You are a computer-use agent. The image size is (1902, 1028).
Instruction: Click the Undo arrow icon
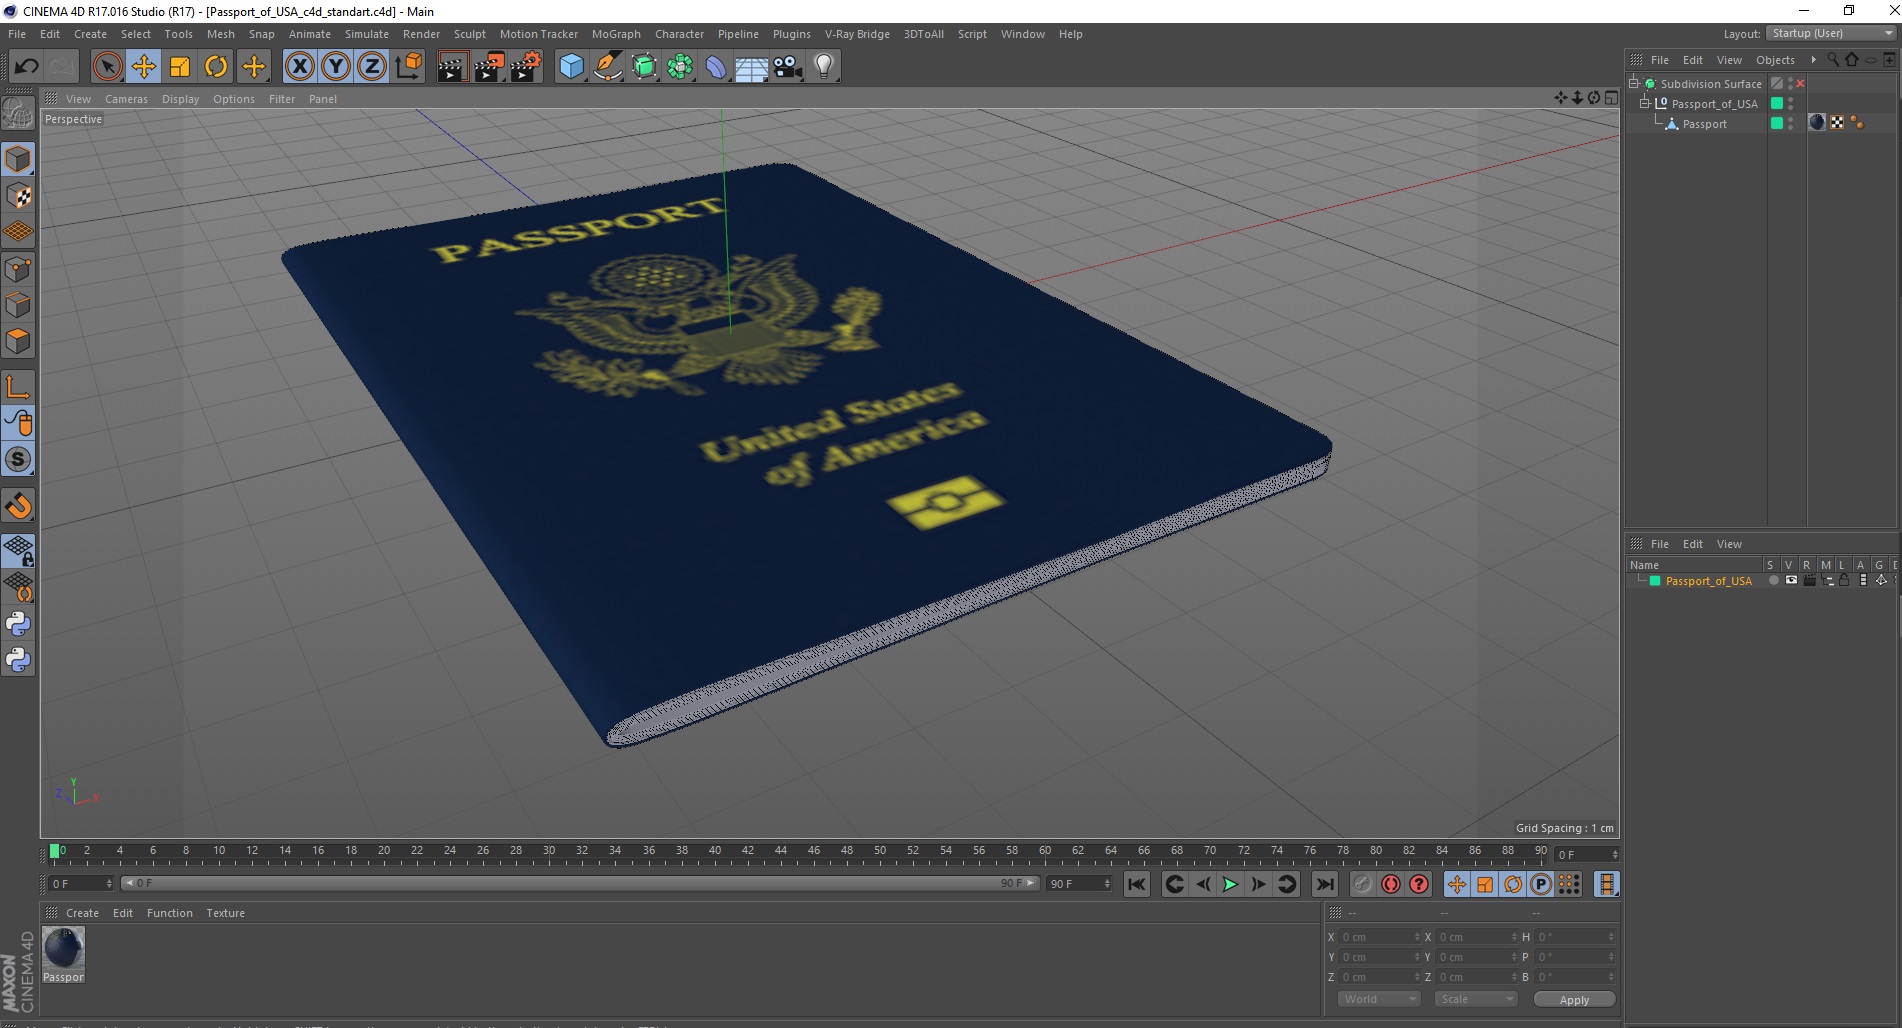[x=27, y=67]
